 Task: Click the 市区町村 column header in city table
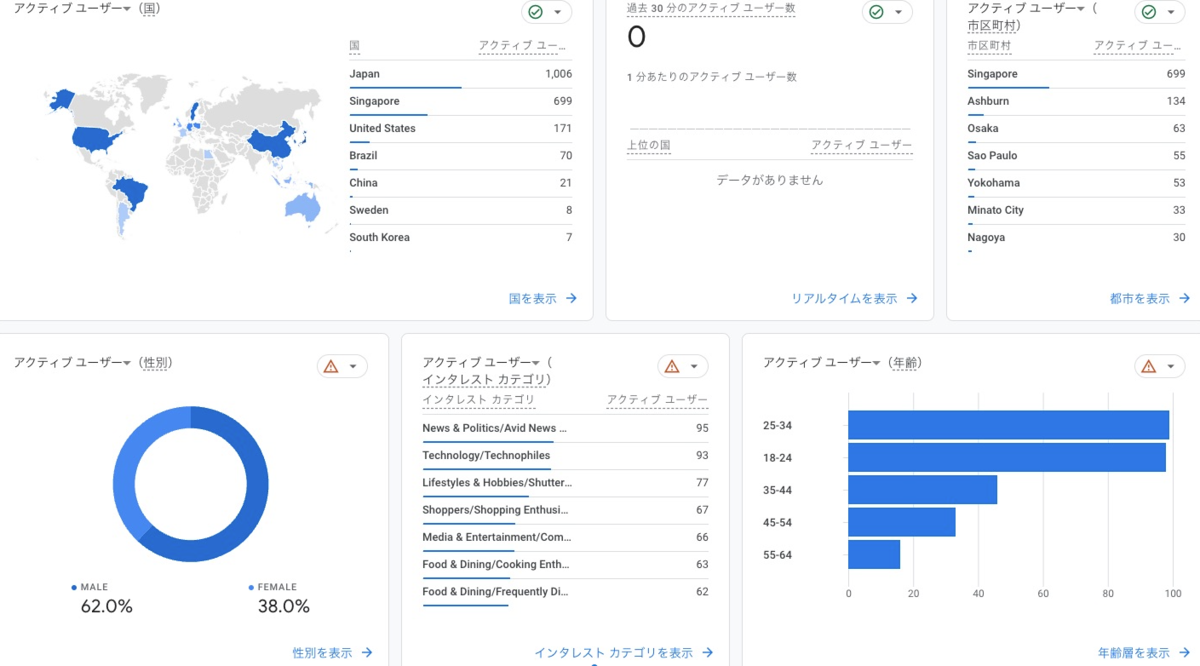tap(989, 46)
